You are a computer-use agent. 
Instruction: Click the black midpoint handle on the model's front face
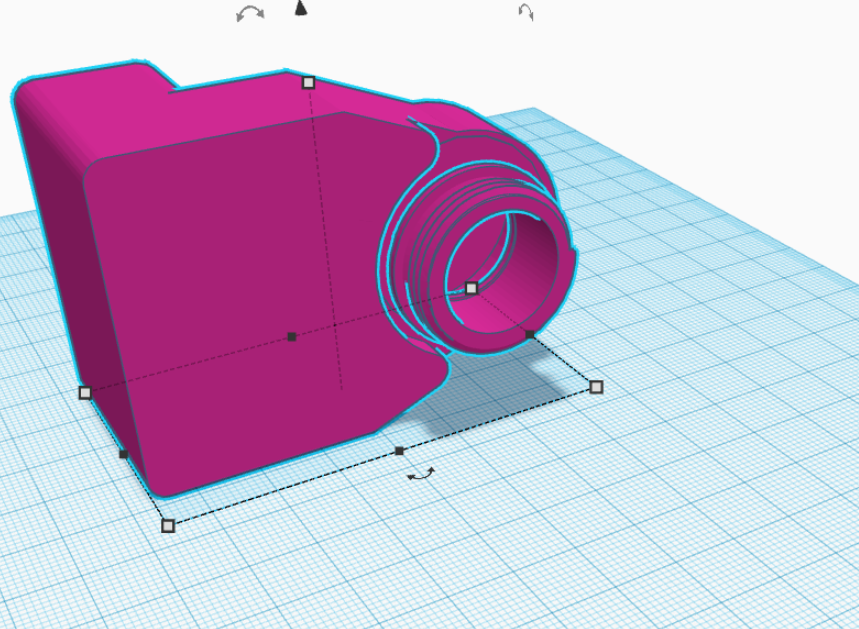pos(292,336)
